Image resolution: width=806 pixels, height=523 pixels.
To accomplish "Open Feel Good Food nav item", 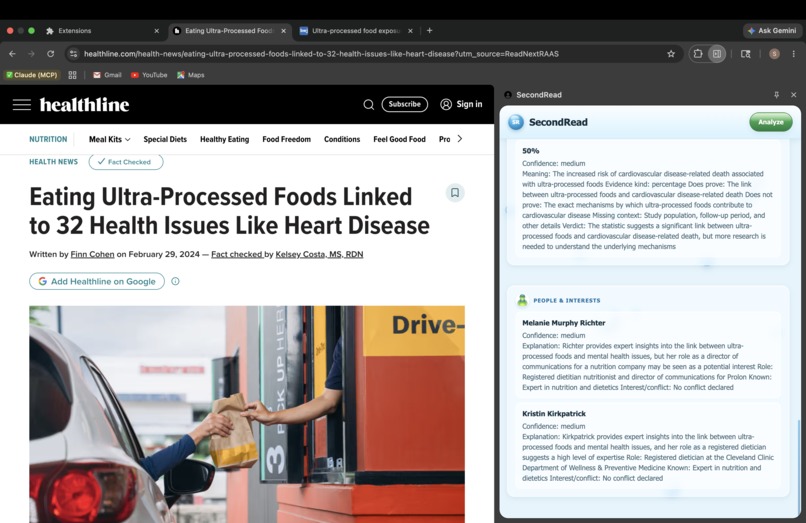I will click(x=399, y=139).
